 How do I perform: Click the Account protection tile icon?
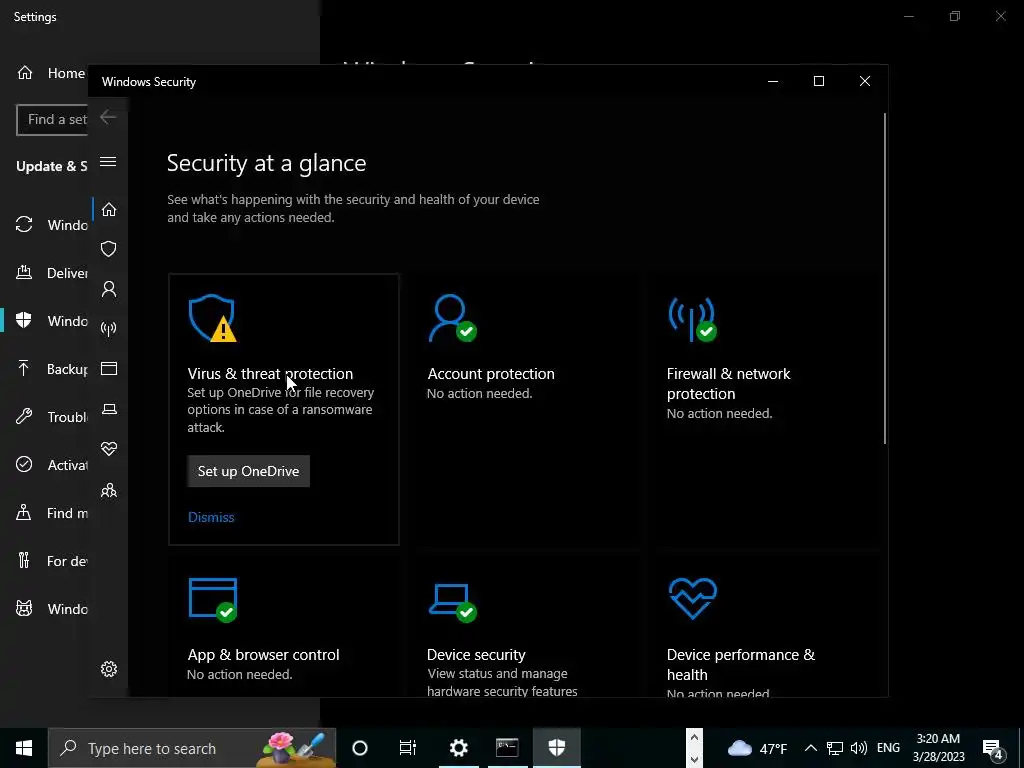click(452, 318)
